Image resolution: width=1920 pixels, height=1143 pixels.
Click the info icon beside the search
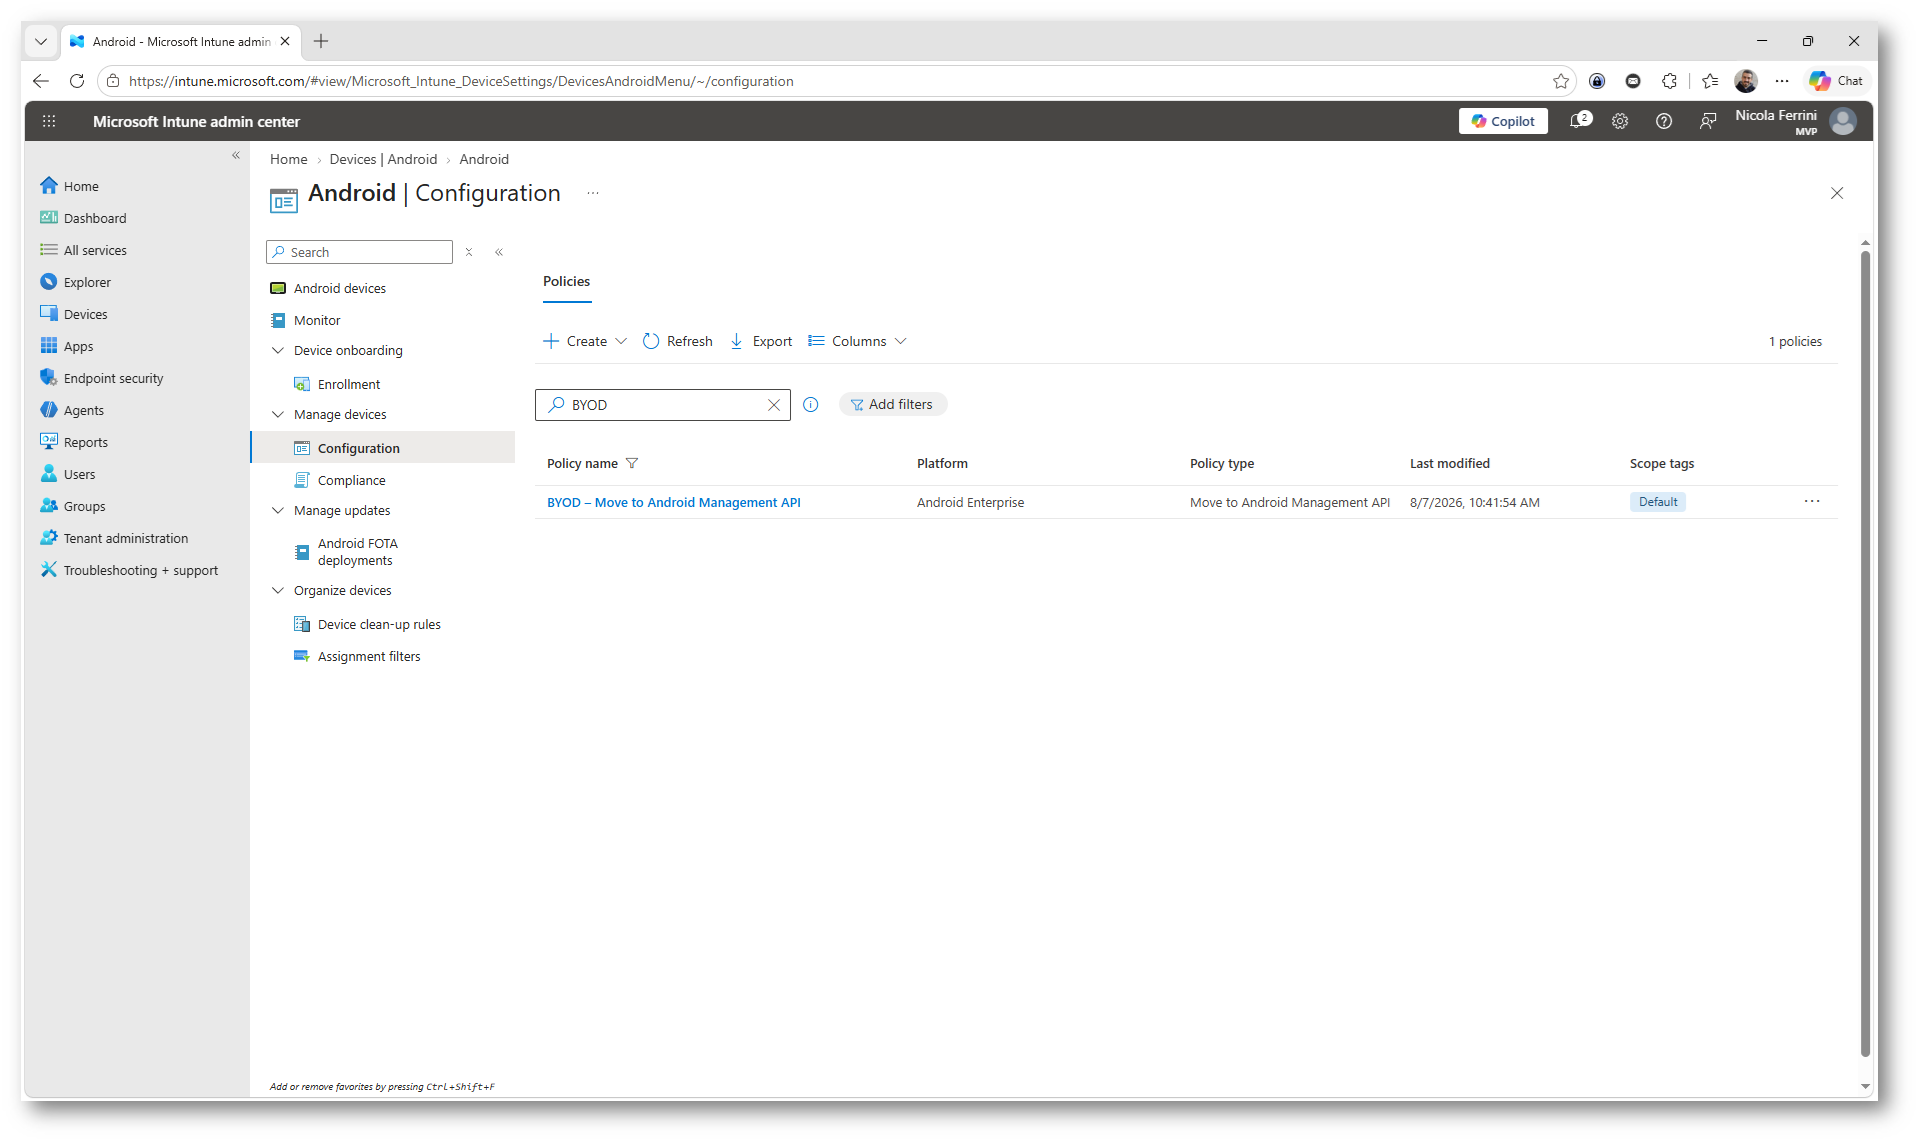point(811,405)
